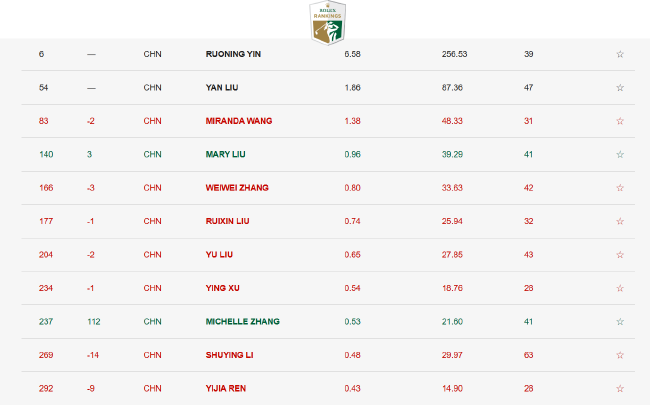Screen dimensions: 650x405
Task: Click average points 1.86 for Yan Liu
Action: tap(352, 88)
